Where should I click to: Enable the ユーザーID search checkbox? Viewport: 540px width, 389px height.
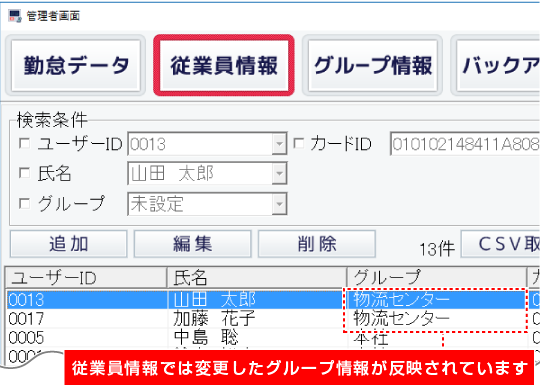[24, 143]
